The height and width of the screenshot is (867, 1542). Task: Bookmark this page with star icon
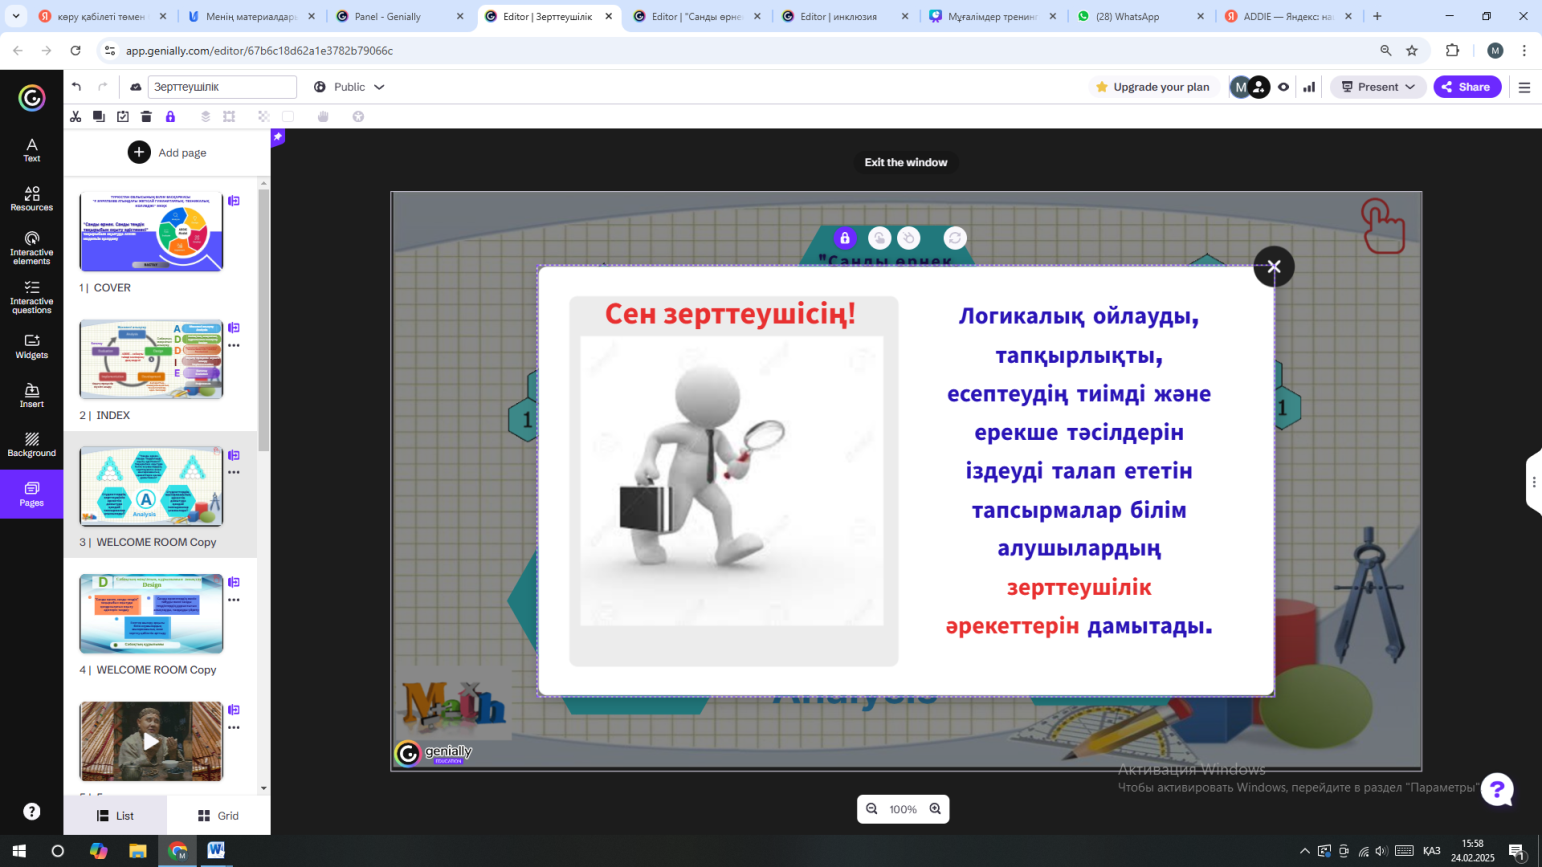[x=1412, y=50]
